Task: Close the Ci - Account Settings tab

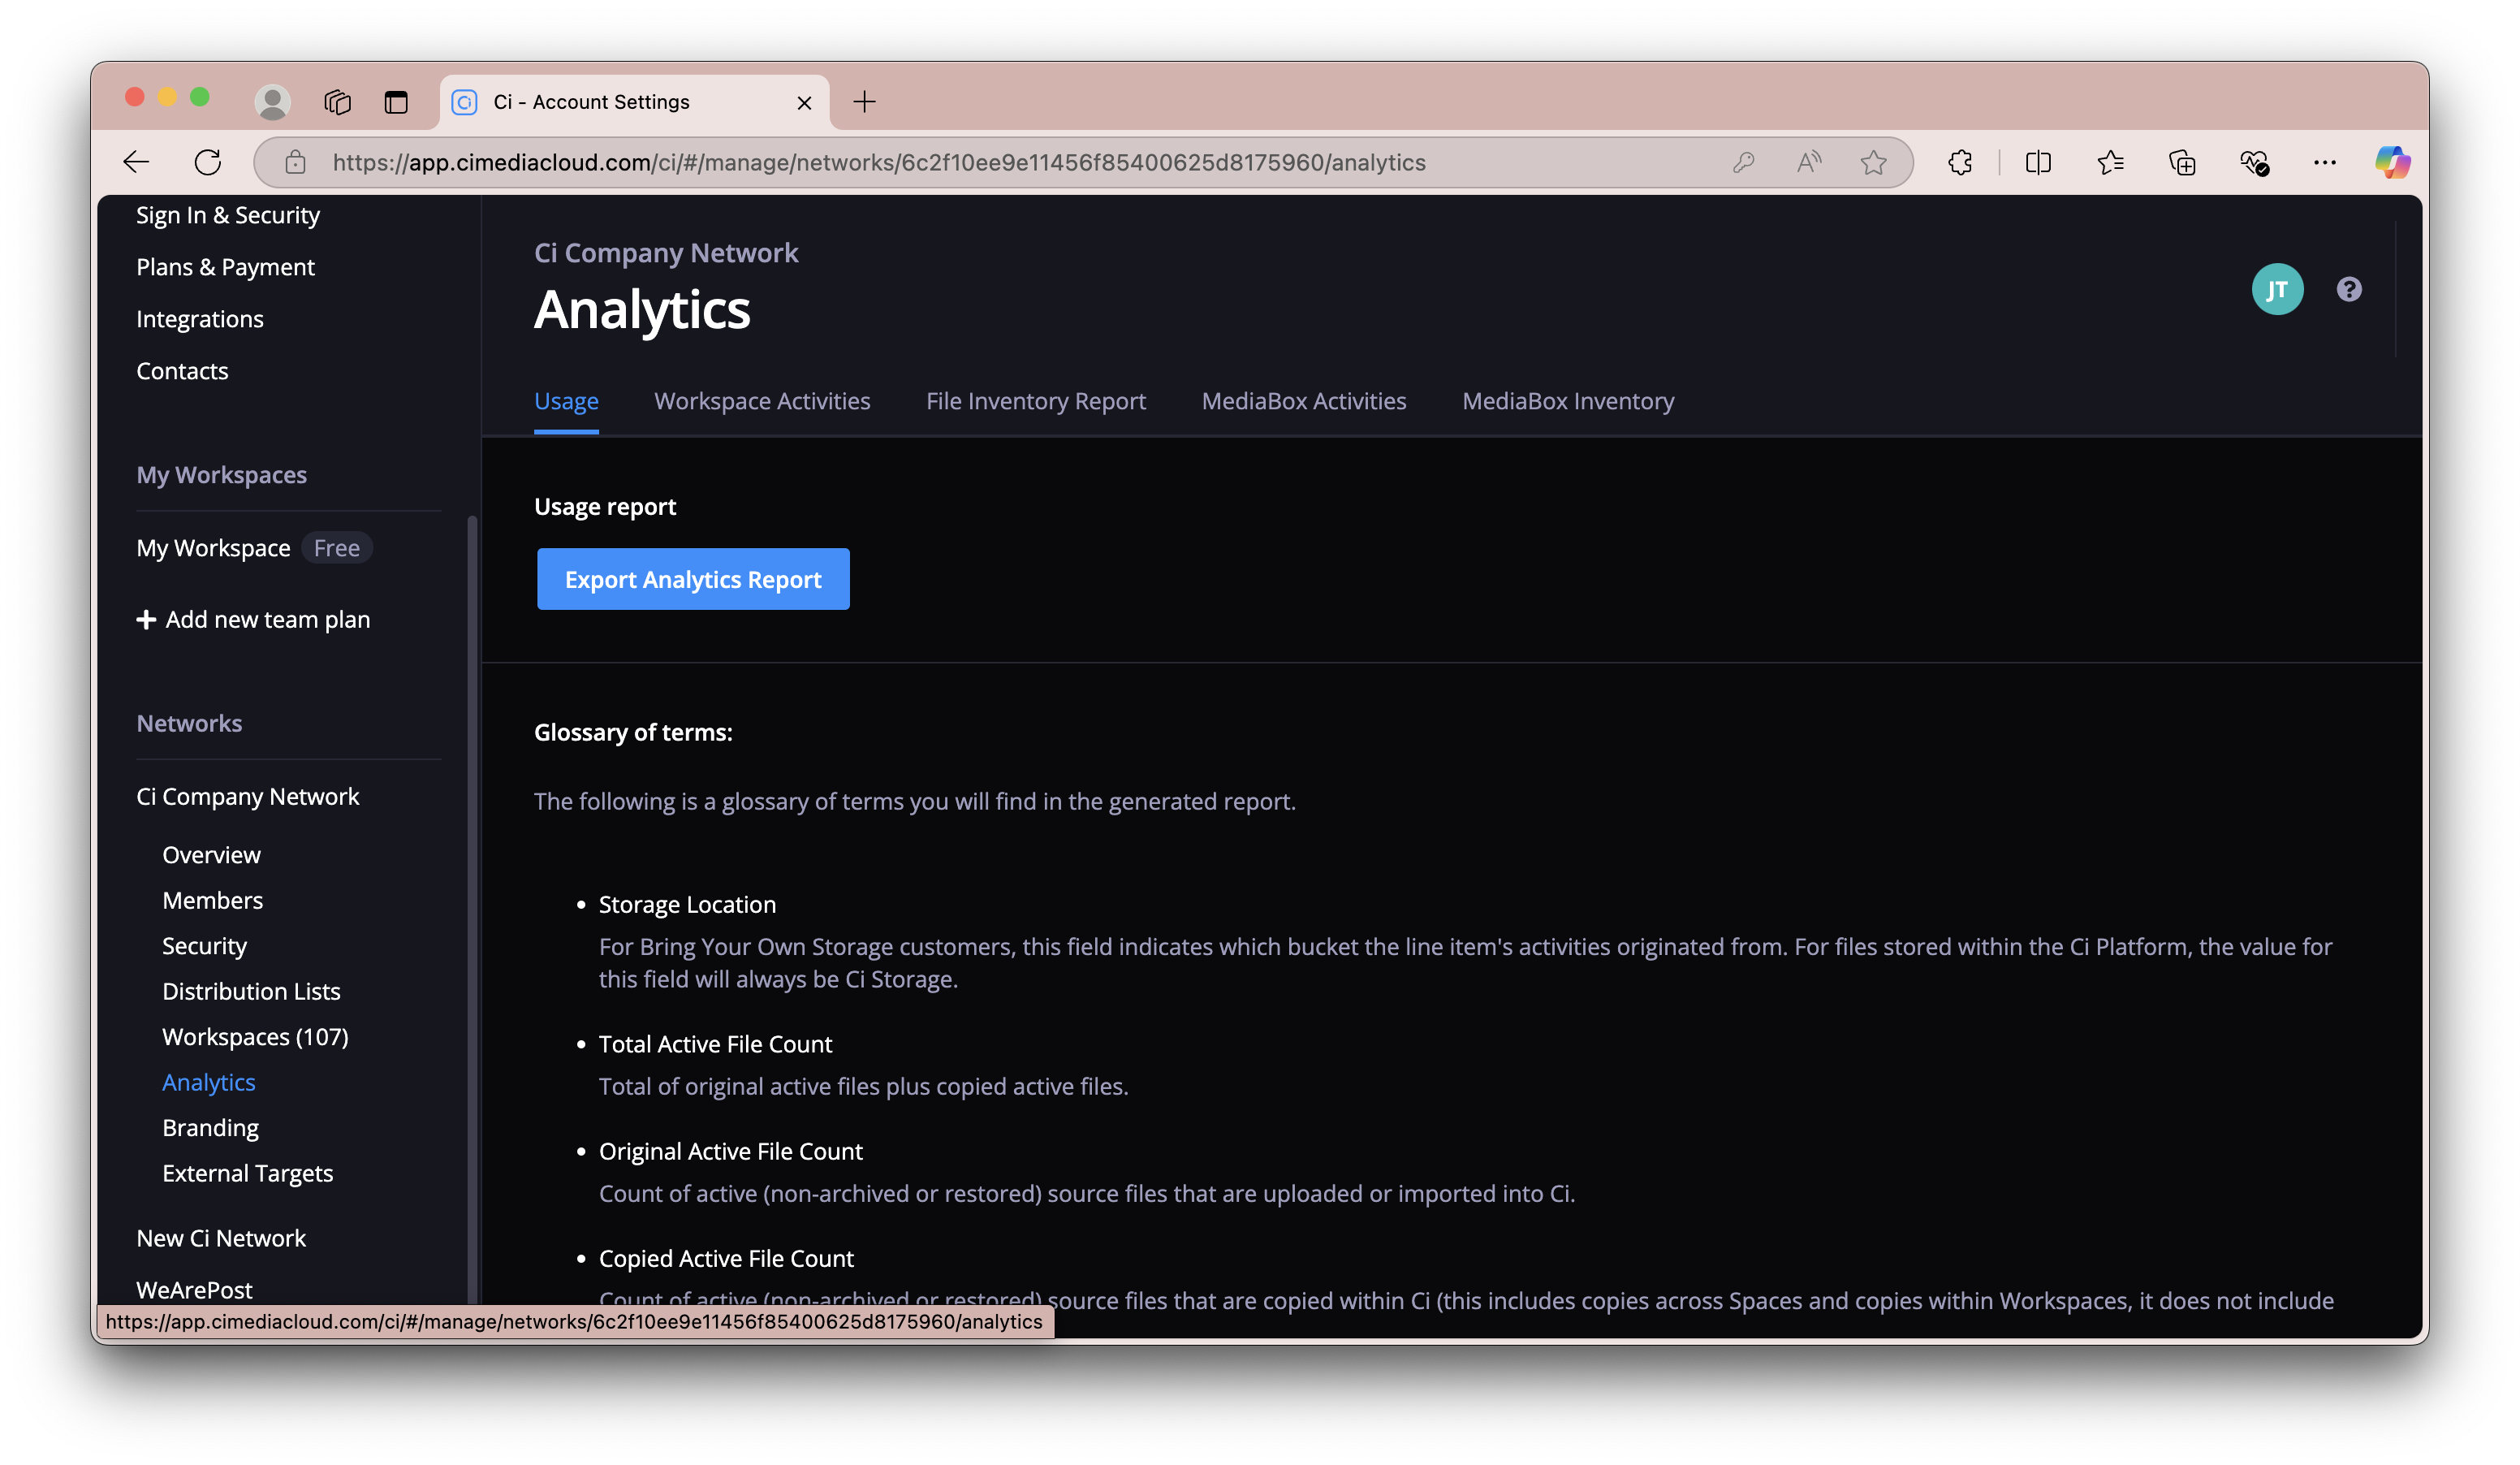Action: coord(804,102)
